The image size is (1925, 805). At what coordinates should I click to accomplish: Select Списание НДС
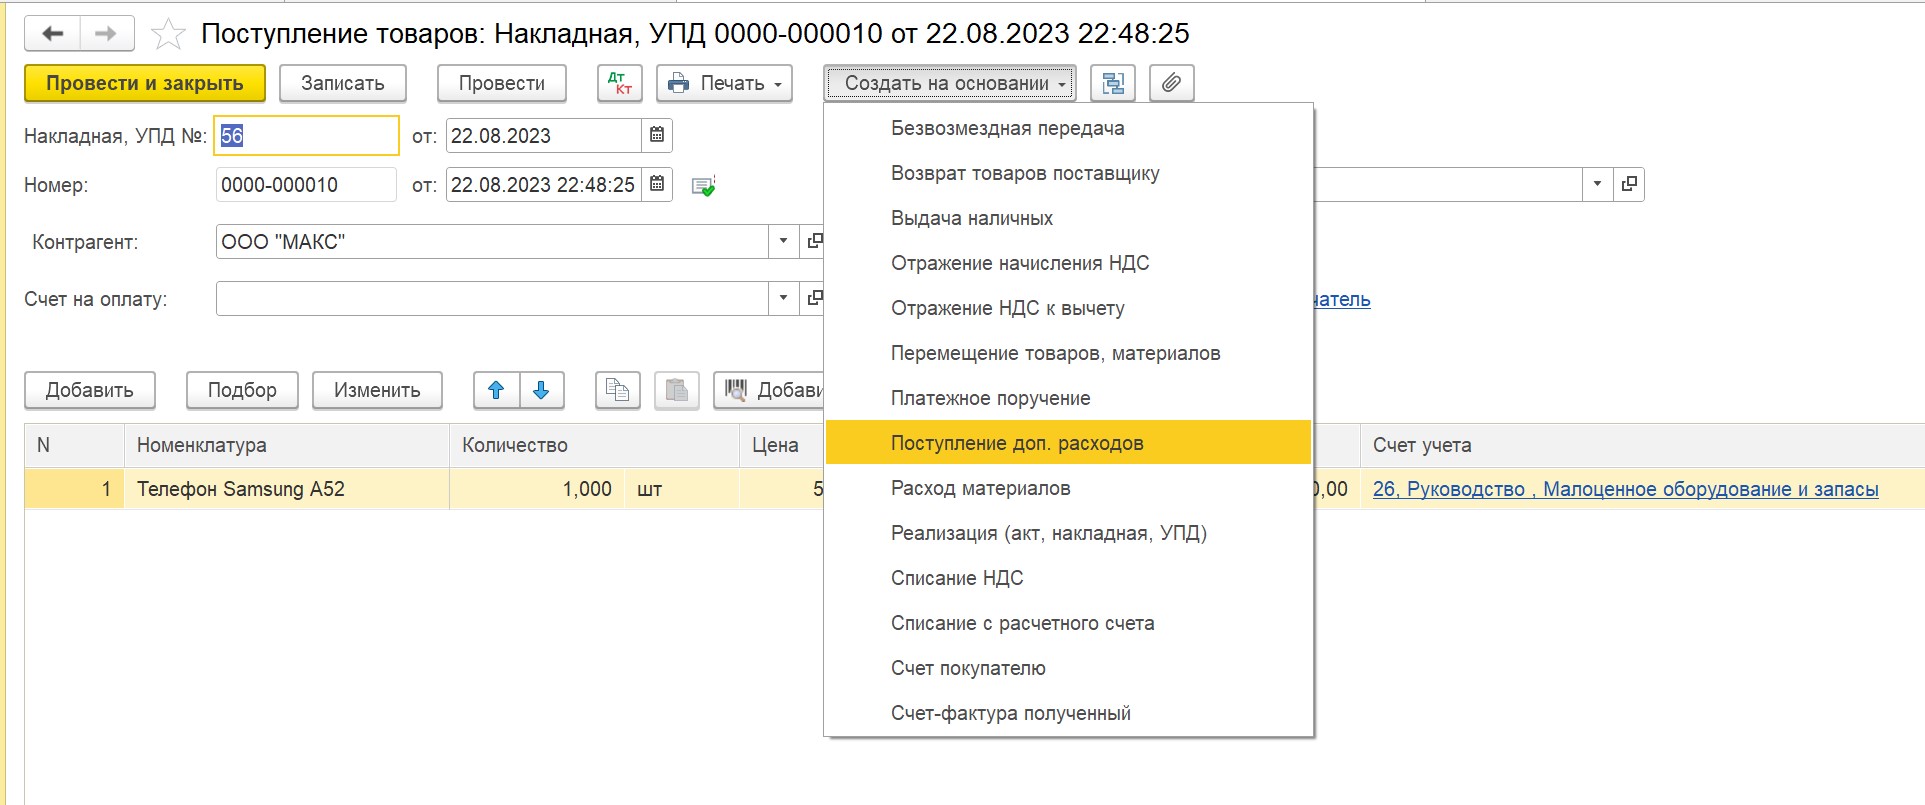(x=1068, y=578)
